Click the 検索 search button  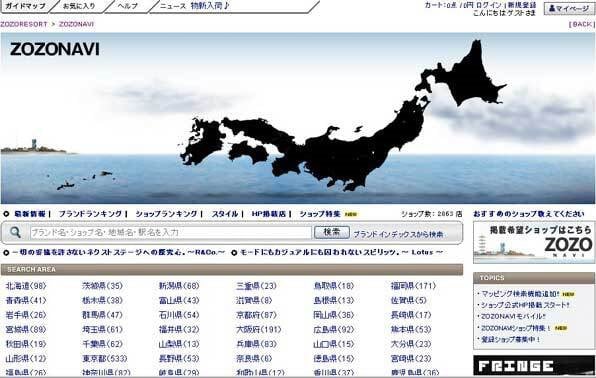click(331, 232)
